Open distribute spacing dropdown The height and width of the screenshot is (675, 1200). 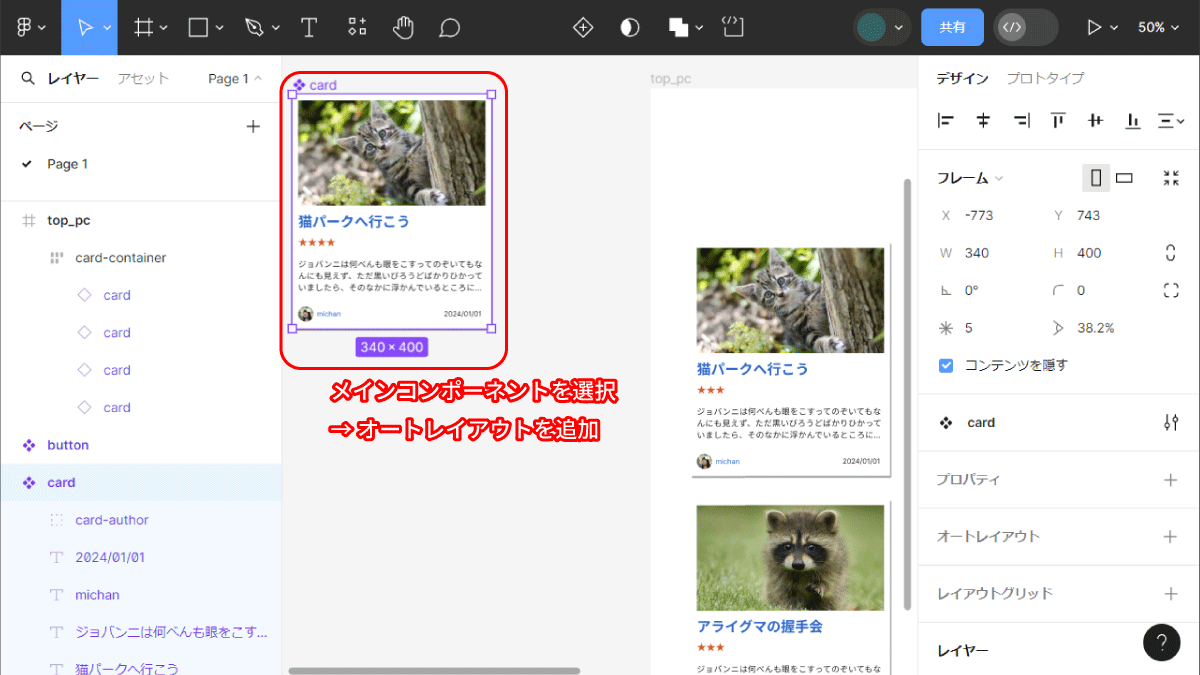click(x=1171, y=121)
